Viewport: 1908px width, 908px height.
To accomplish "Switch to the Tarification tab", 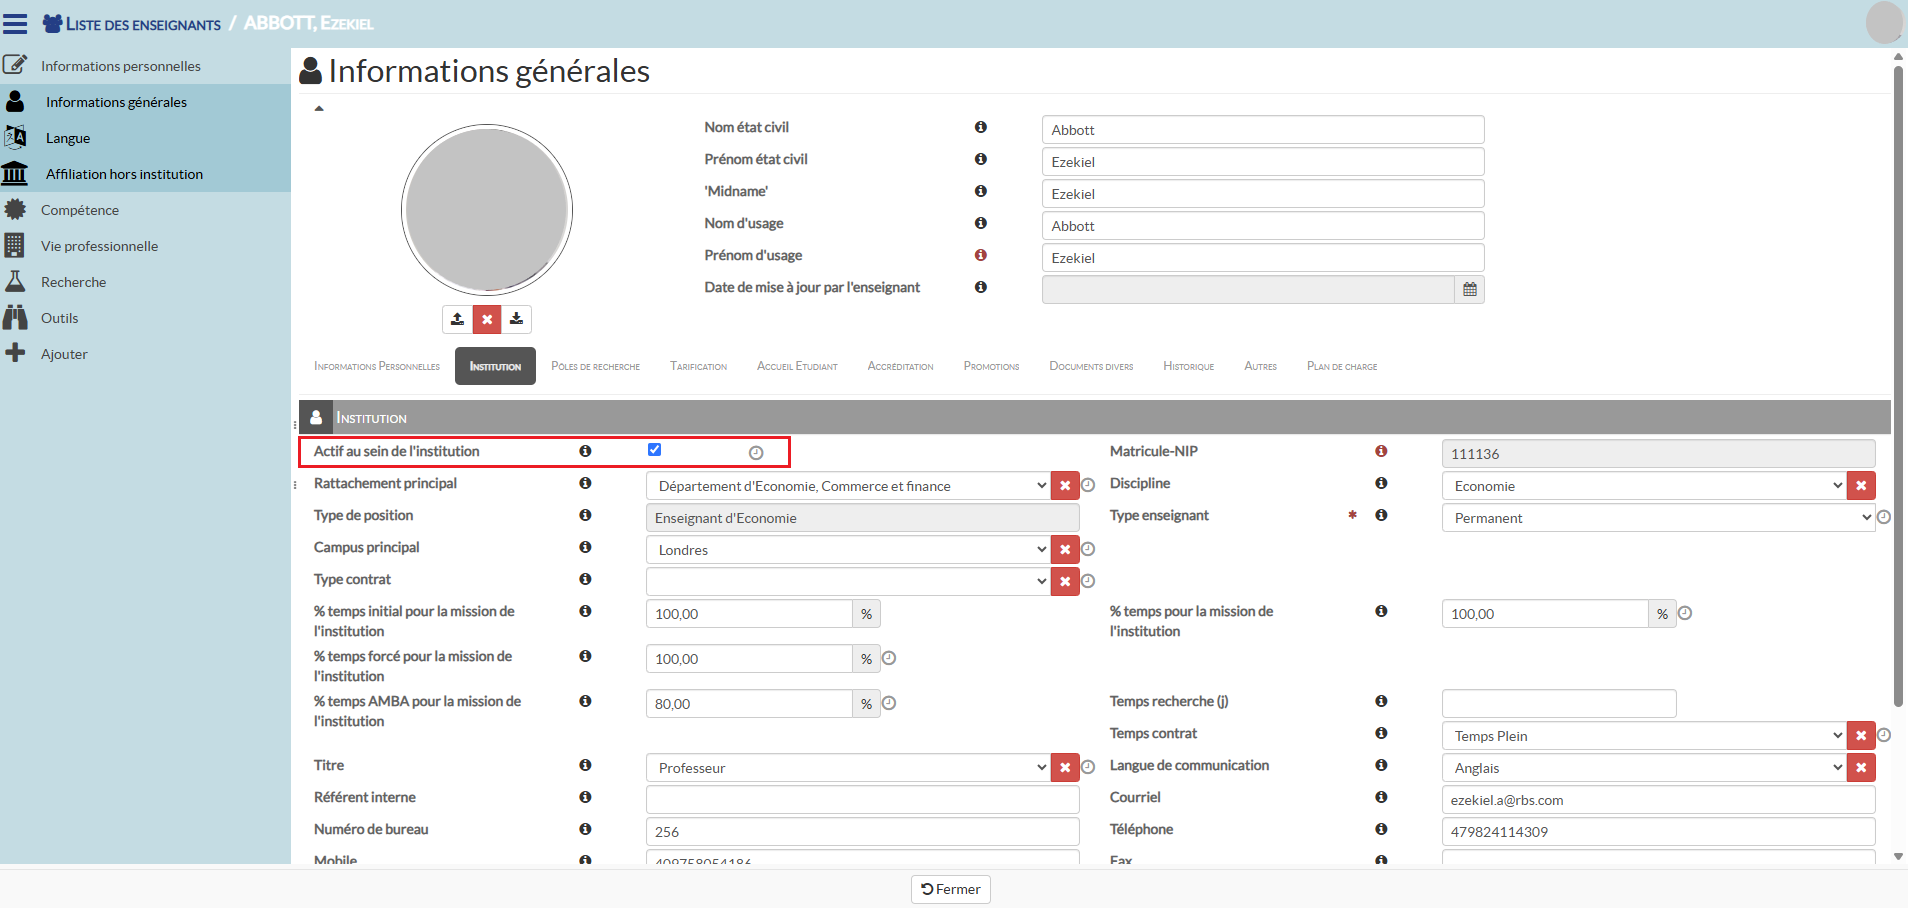I will (698, 366).
